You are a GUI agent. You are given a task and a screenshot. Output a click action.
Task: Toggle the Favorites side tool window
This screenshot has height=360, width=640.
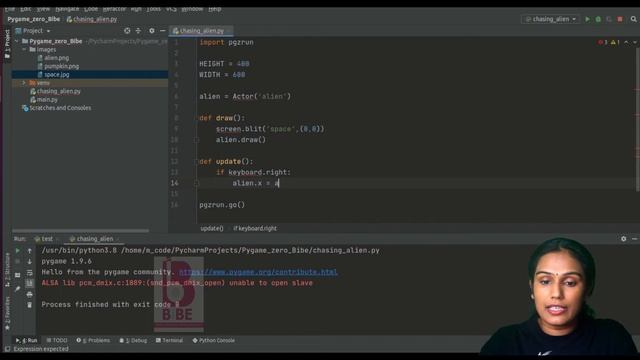pyautogui.click(x=7, y=313)
